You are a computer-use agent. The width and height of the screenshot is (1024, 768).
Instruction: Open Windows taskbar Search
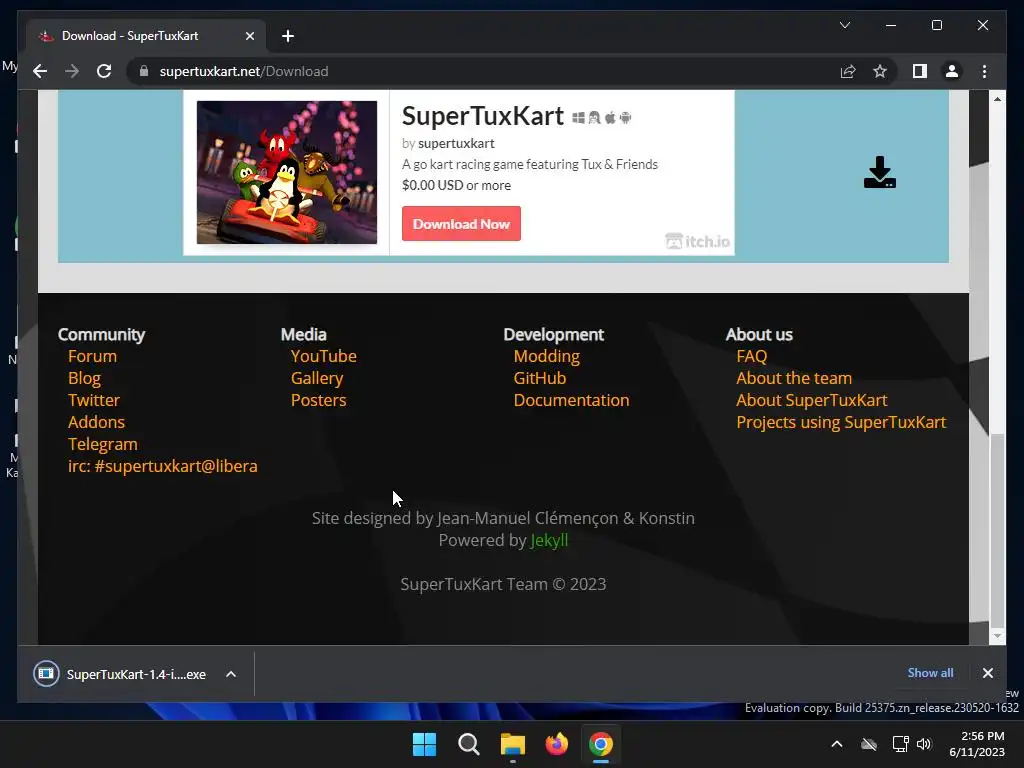tap(468, 744)
